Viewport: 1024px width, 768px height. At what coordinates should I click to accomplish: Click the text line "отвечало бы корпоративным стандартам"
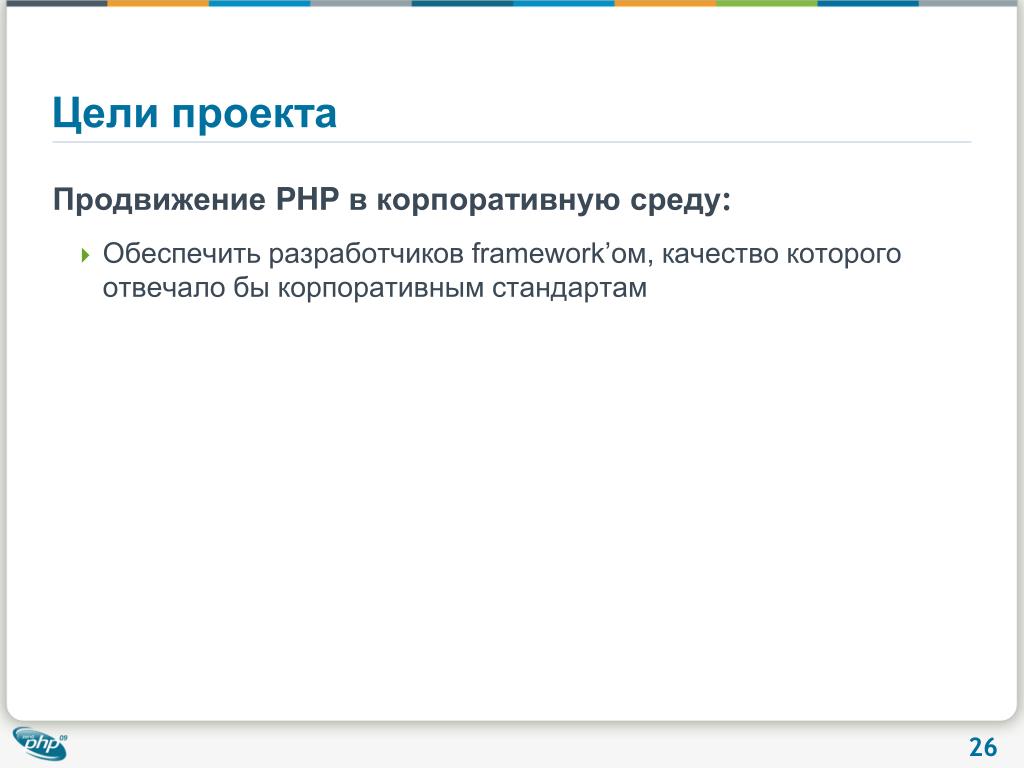tap(375, 288)
